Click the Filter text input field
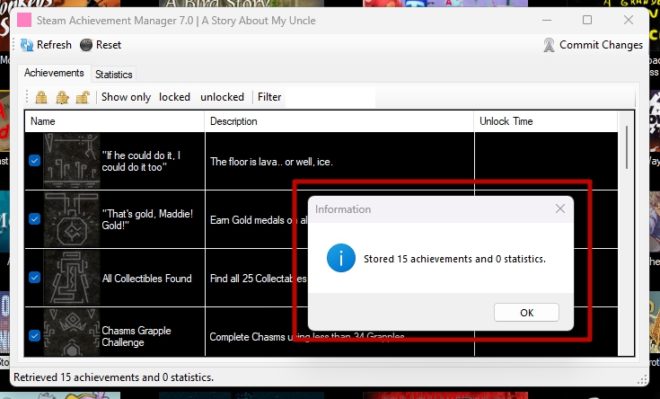 point(329,97)
